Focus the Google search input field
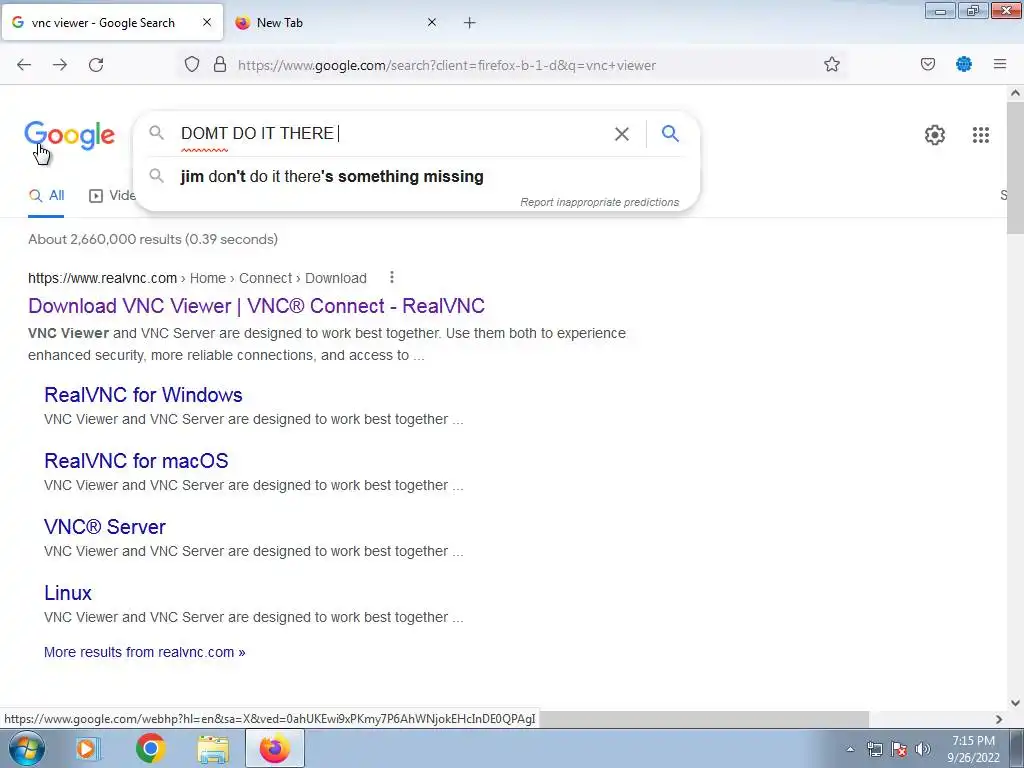This screenshot has height=768, width=1024. point(392,133)
